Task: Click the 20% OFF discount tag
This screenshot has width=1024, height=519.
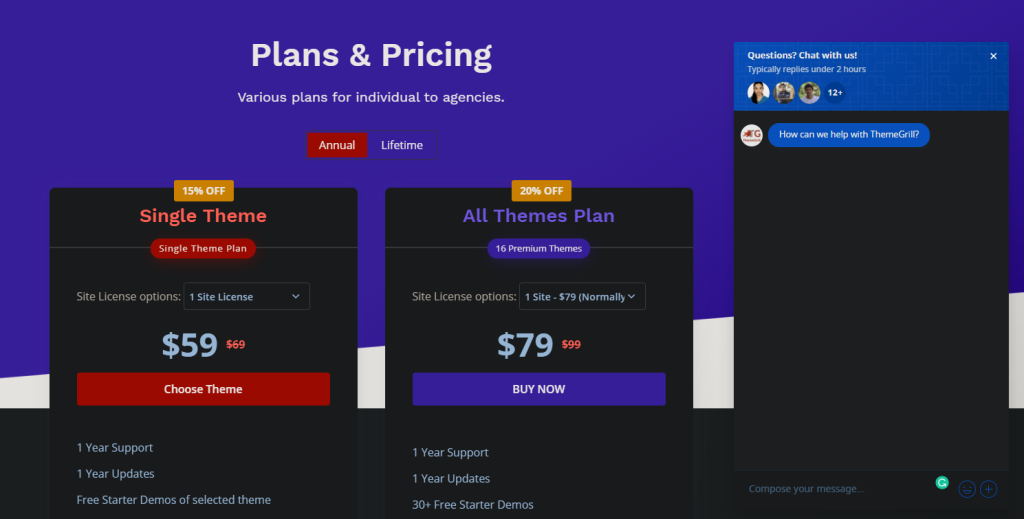Action: point(541,191)
